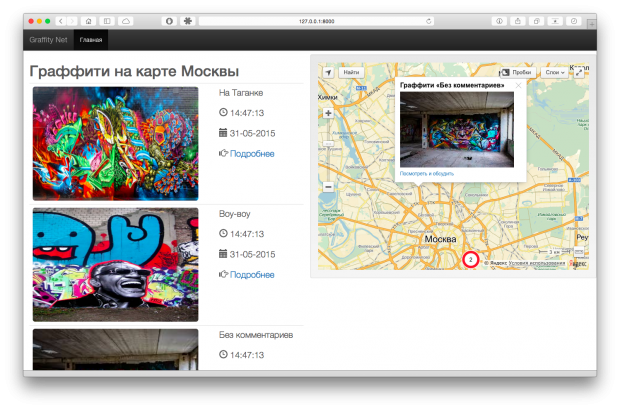Reload the page using address bar icon

[429, 20]
